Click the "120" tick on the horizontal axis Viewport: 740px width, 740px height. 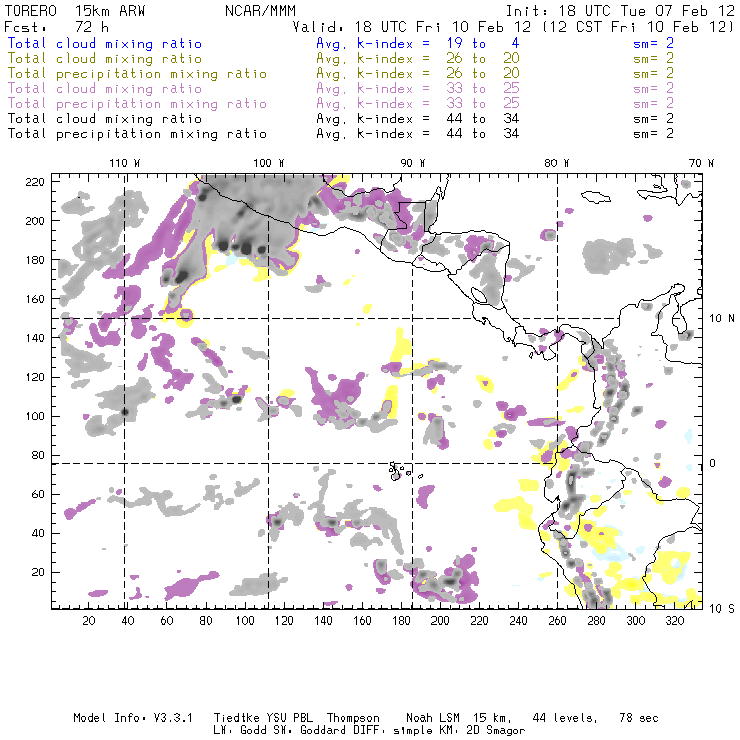pos(284,621)
